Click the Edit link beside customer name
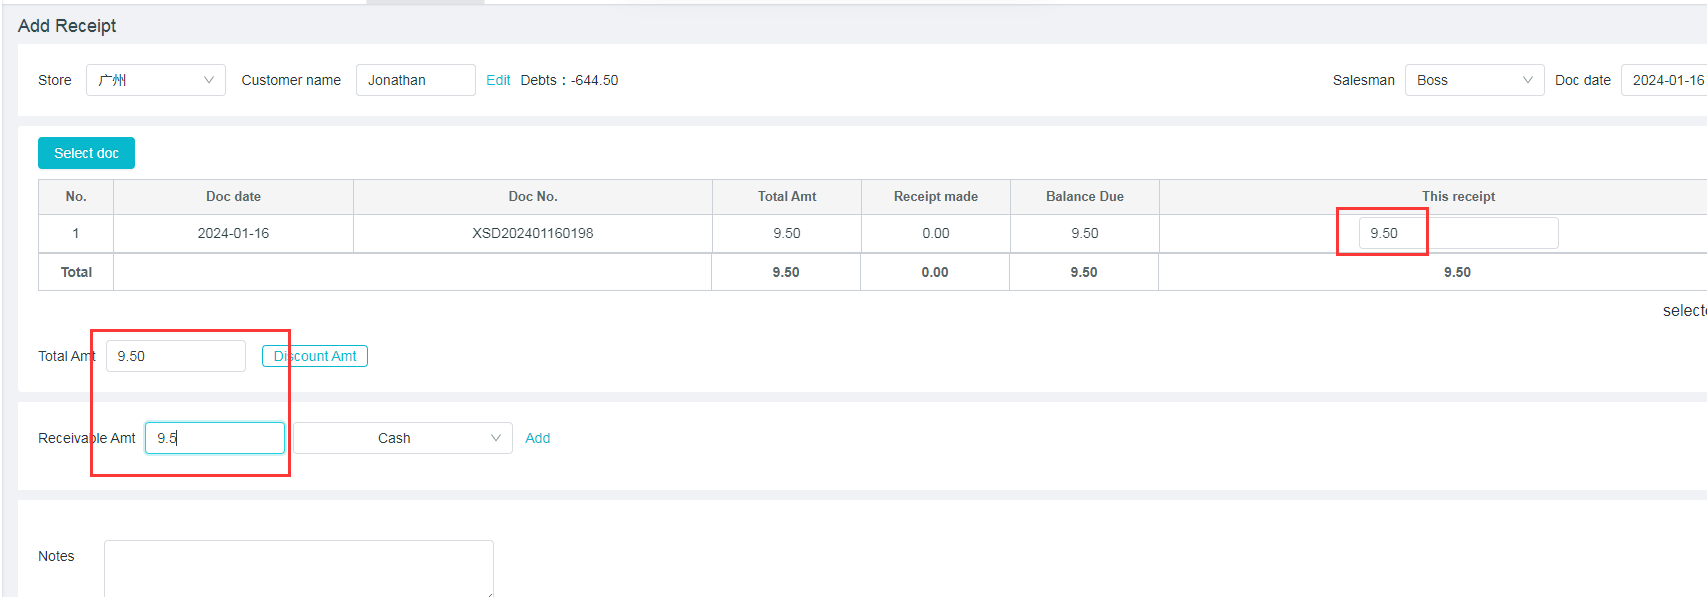1707x597 pixels. click(498, 80)
